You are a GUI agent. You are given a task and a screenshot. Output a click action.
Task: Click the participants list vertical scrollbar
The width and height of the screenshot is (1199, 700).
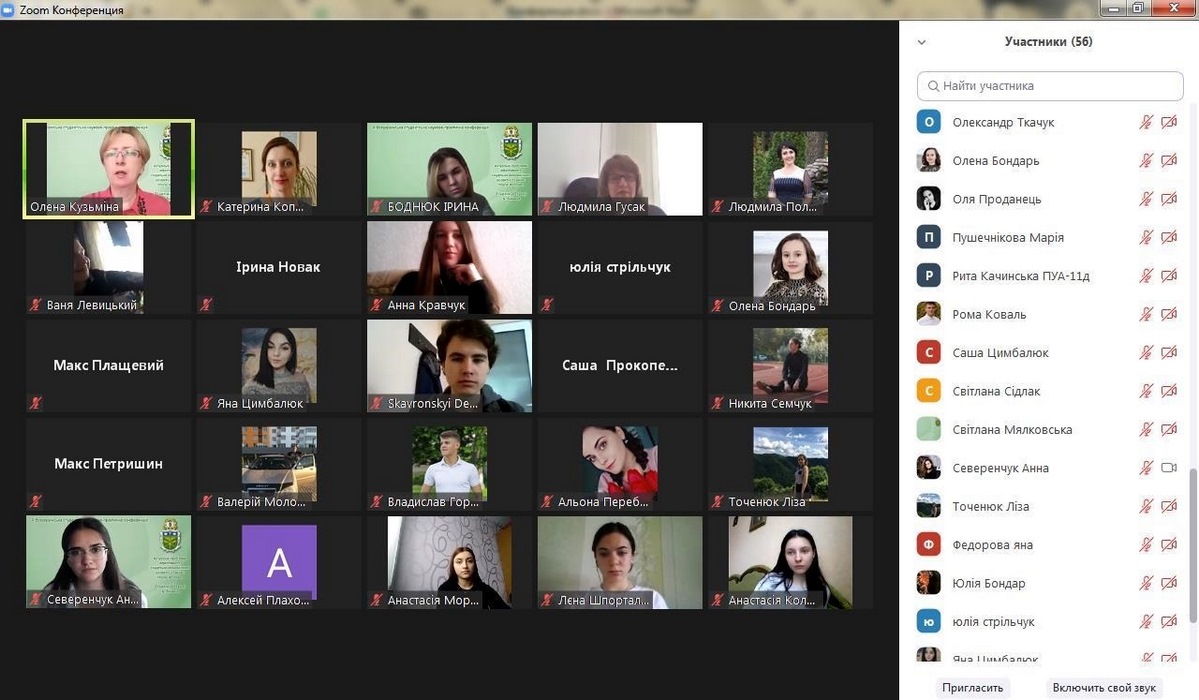(1190, 500)
